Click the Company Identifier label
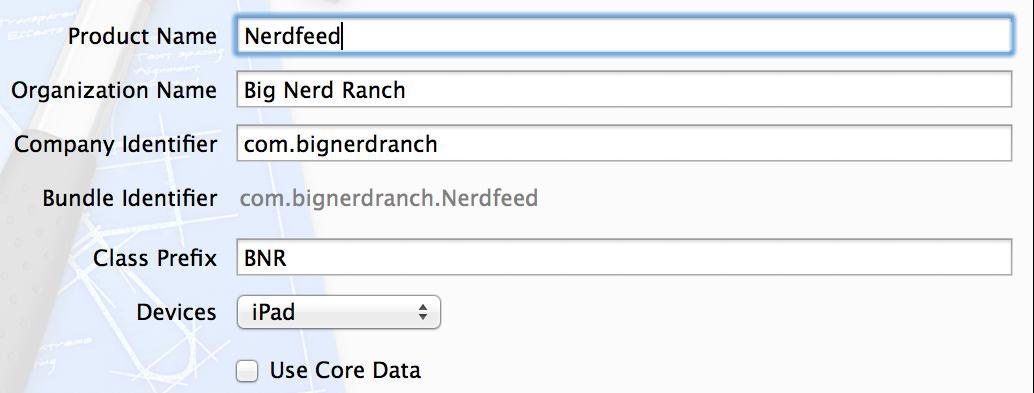 pos(115,144)
